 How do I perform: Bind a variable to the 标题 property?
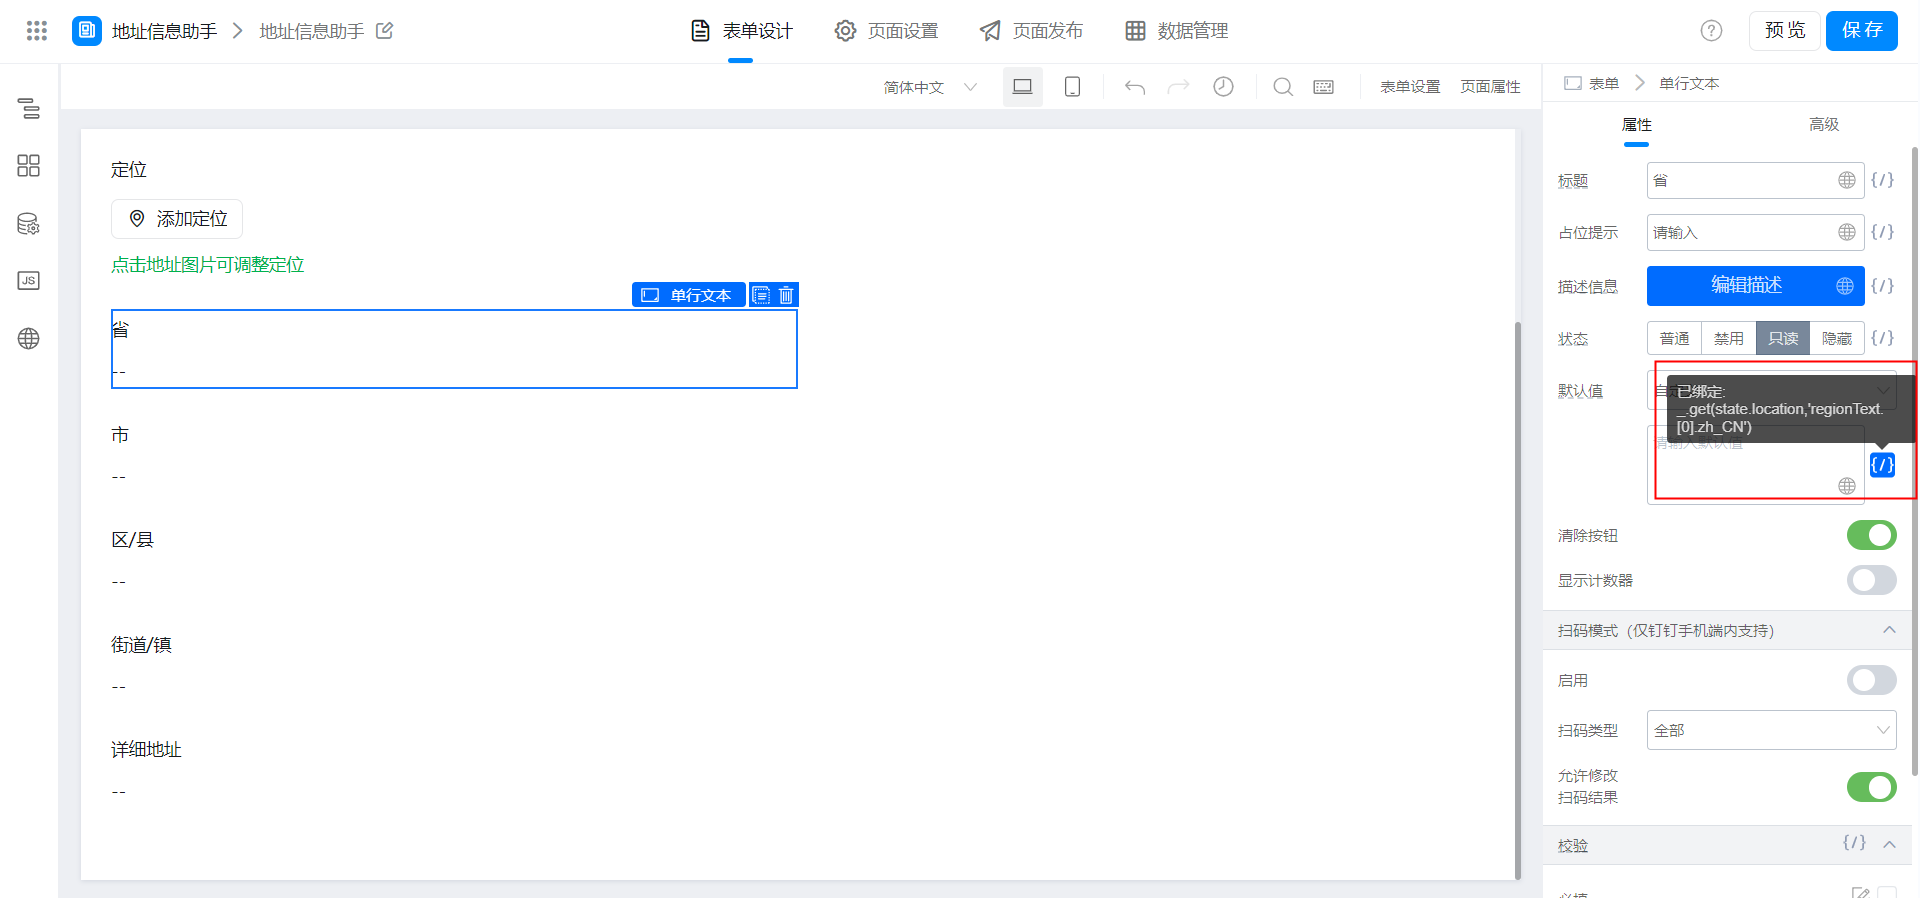pos(1883,180)
